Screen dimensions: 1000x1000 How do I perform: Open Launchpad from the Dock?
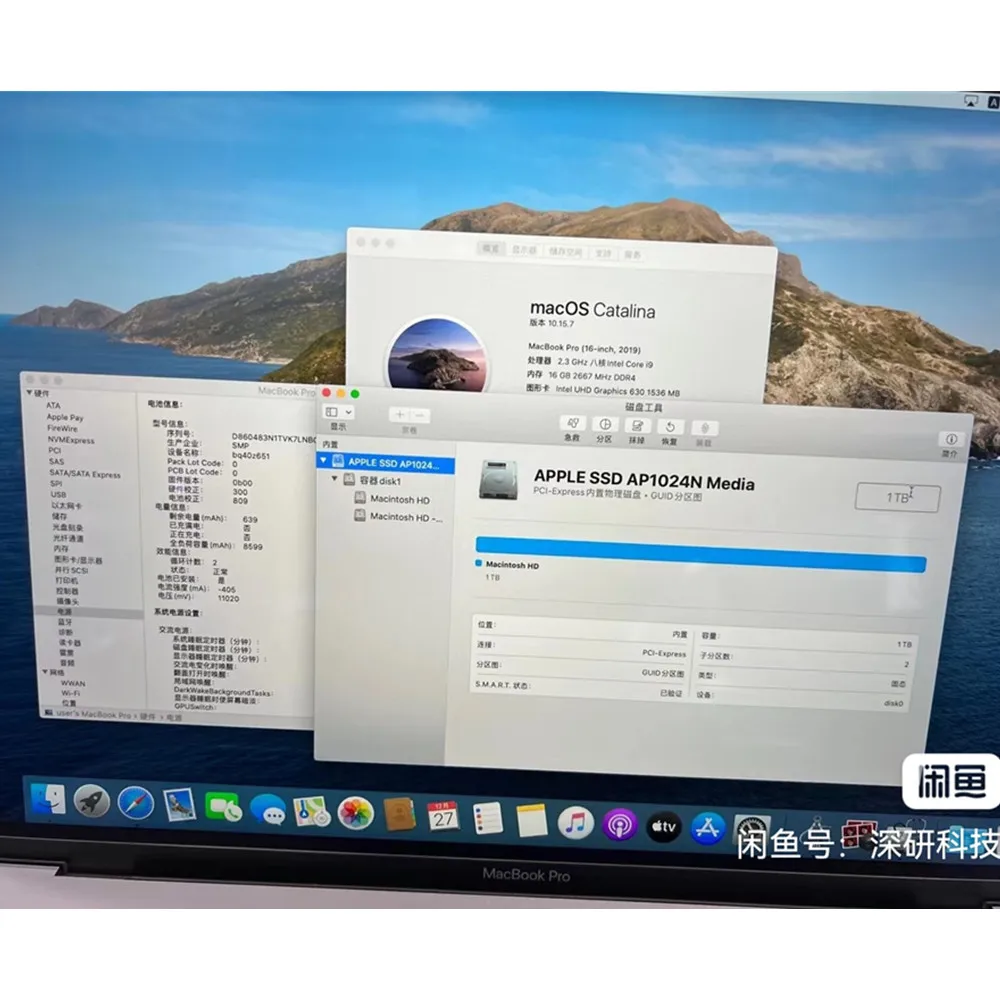pos(92,803)
